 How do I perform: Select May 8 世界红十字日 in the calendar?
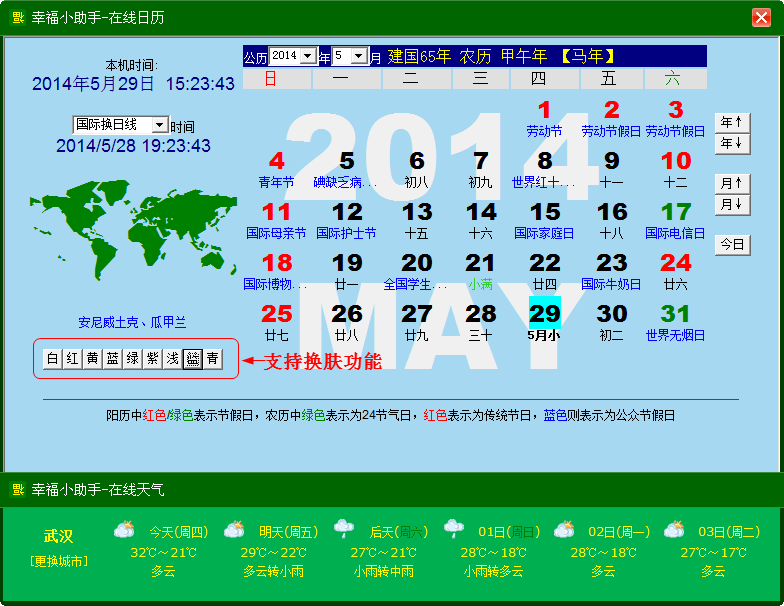pos(544,170)
